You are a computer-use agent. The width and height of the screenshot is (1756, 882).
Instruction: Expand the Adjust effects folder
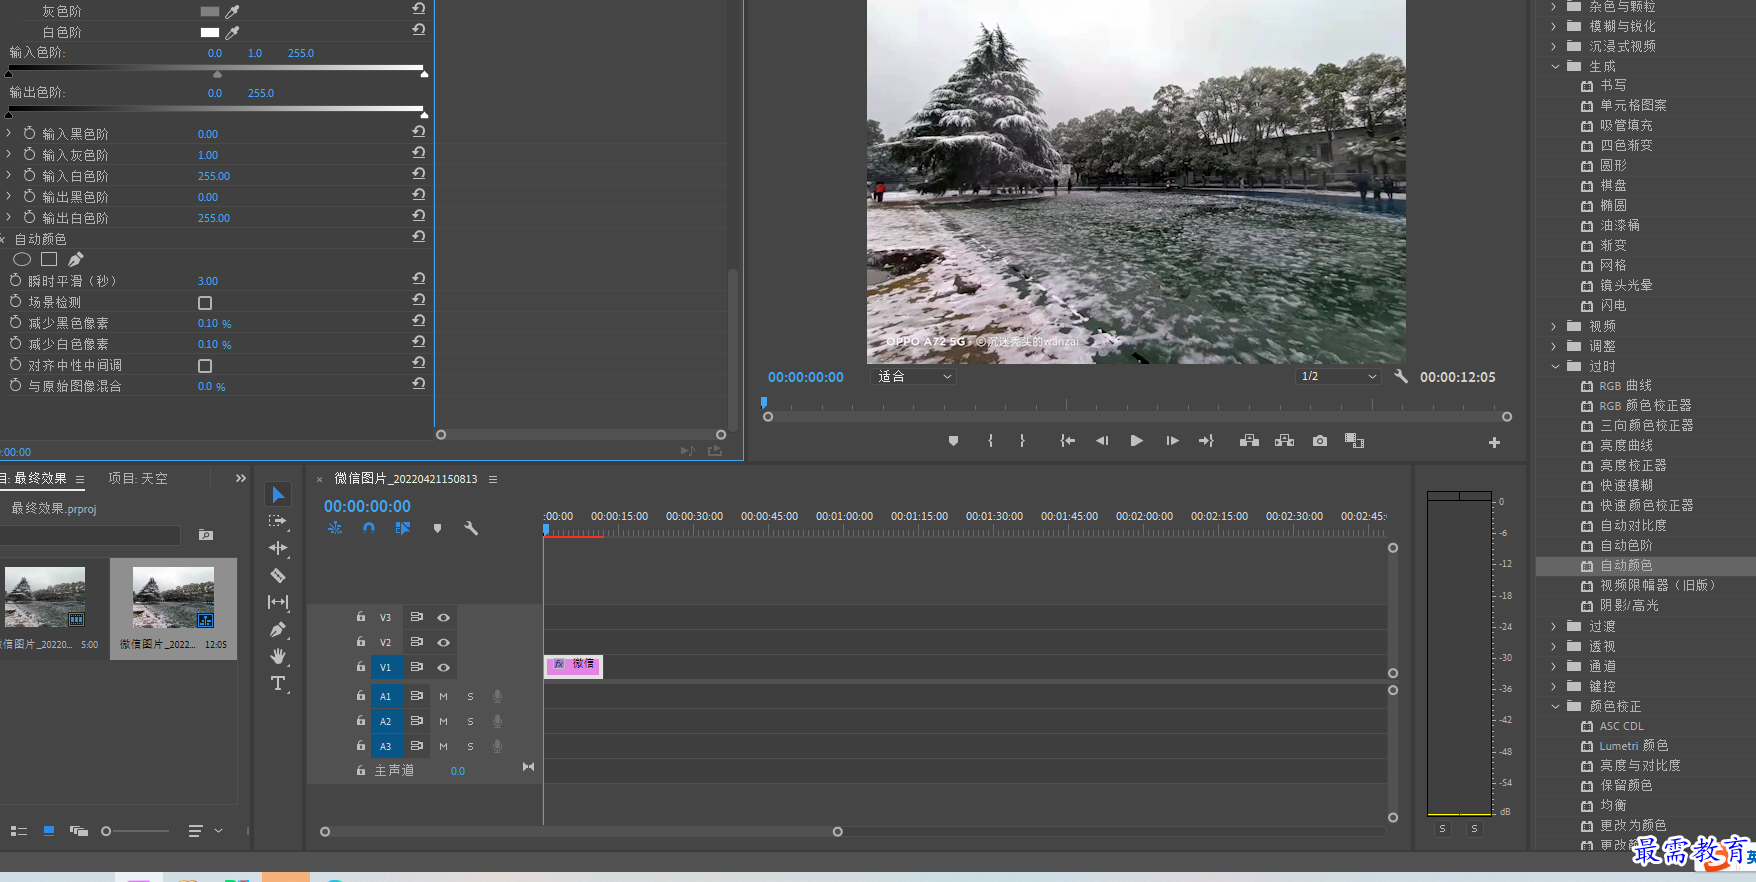pos(1555,346)
